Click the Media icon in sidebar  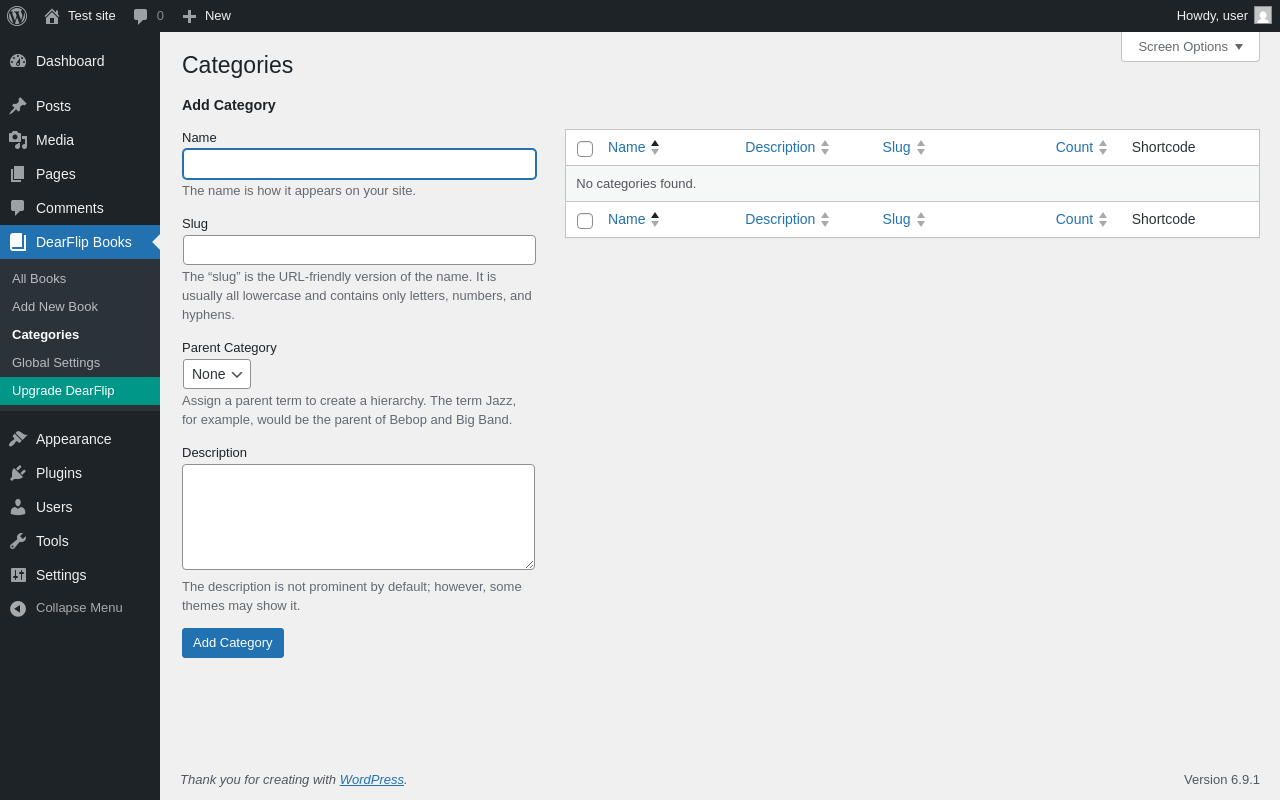click(18, 140)
